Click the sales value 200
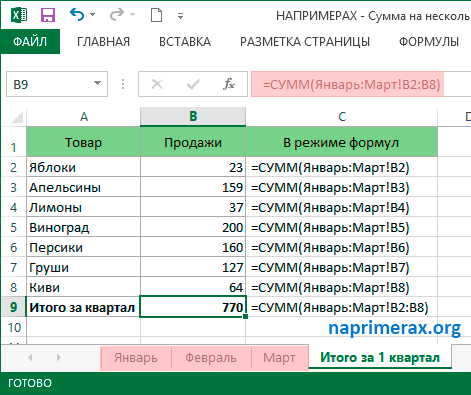This screenshot has width=471, height=395. tap(193, 227)
